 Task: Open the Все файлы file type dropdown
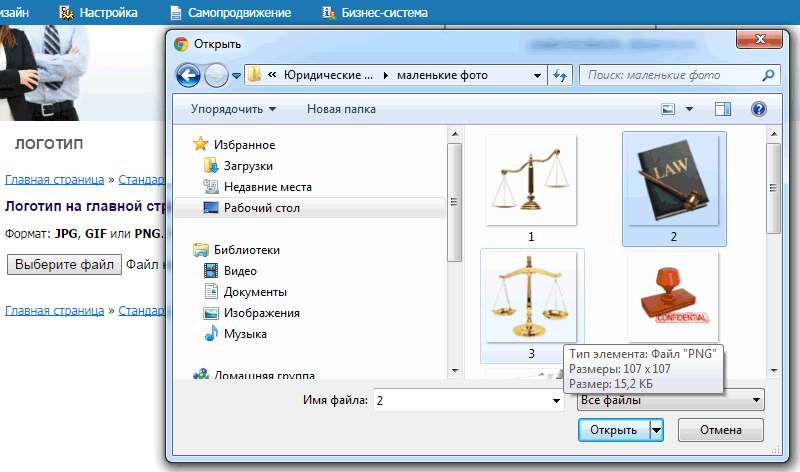pos(670,401)
